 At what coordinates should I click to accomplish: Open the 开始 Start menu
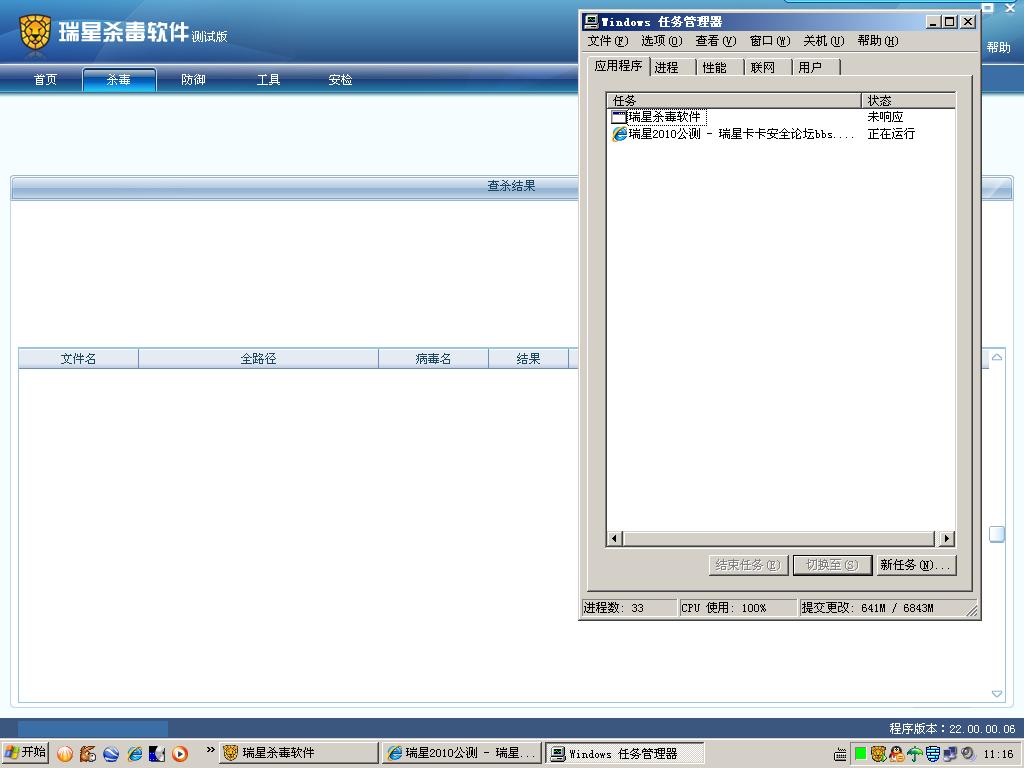pos(25,753)
